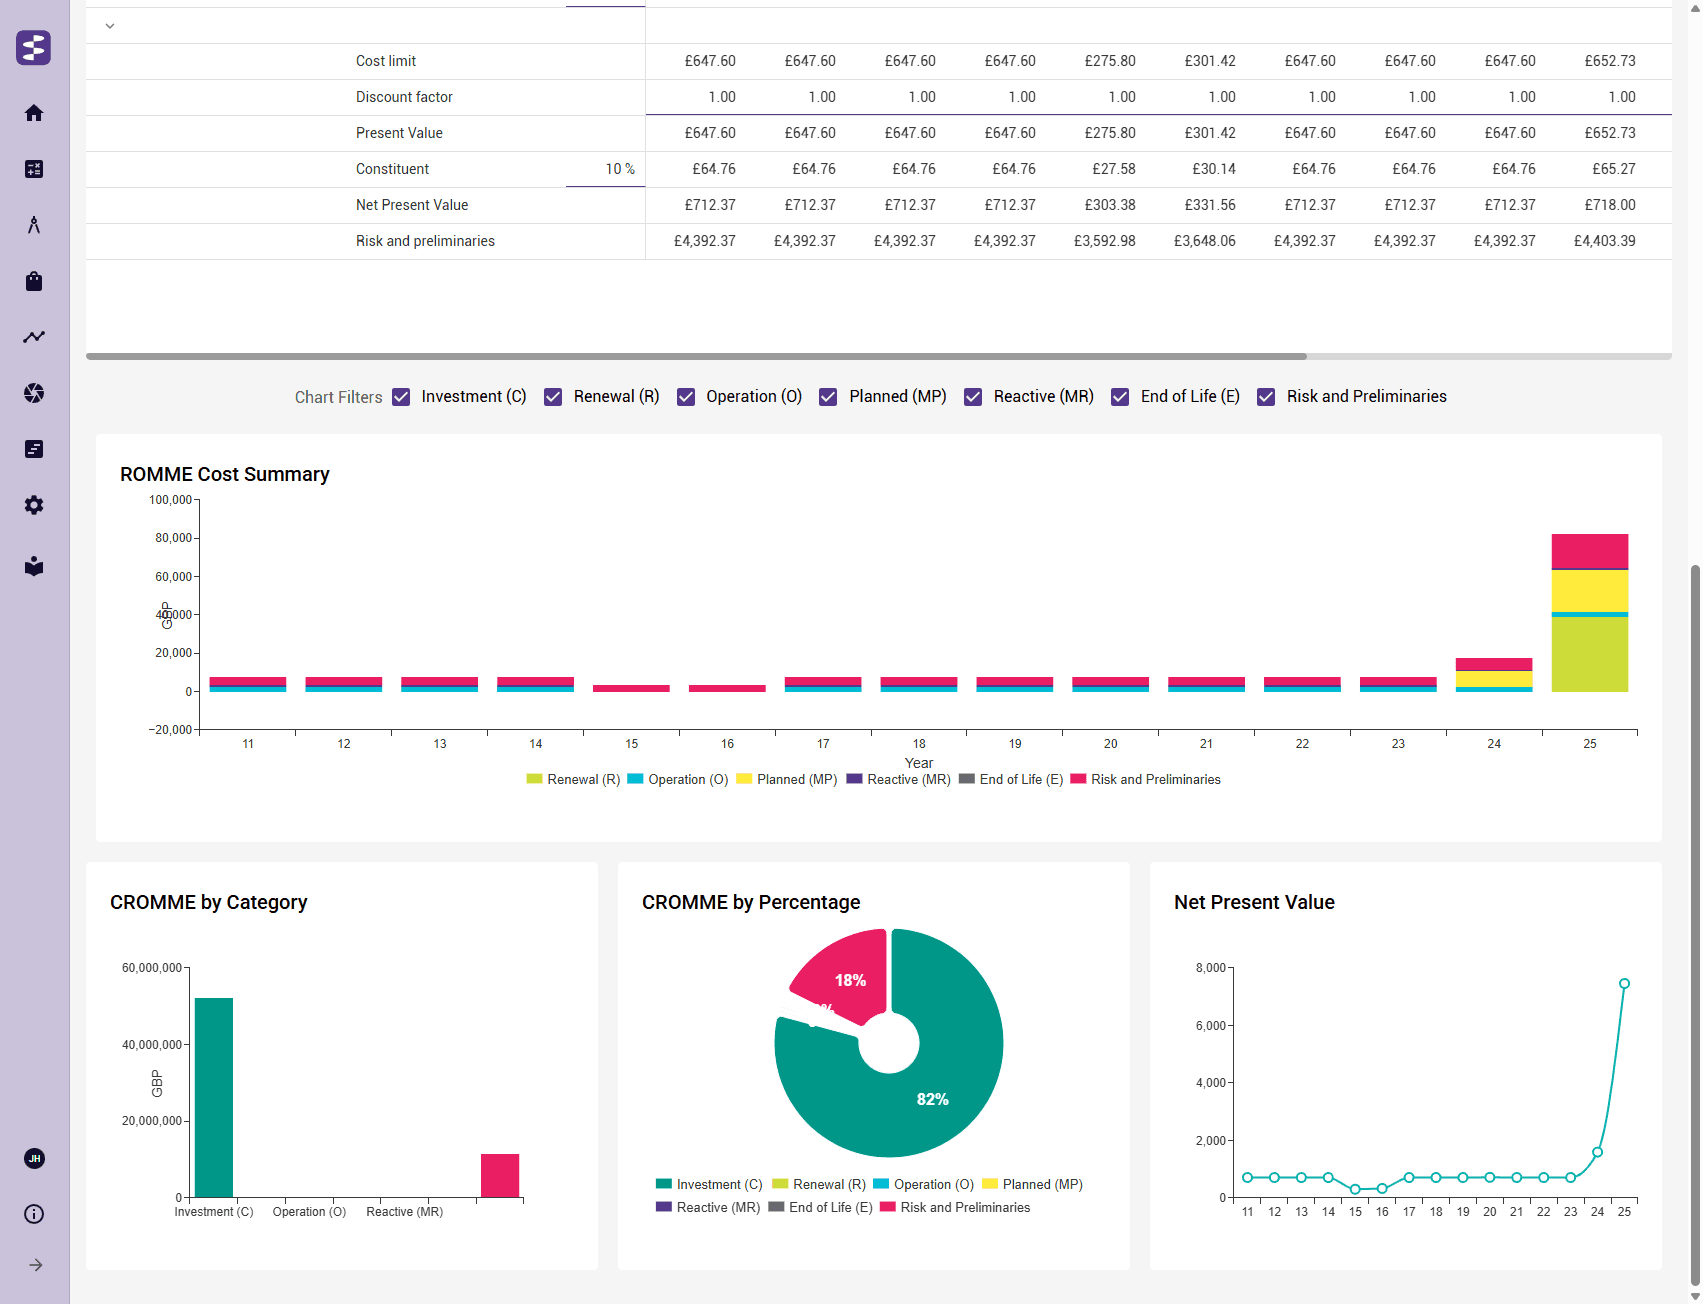Image resolution: width=1703 pixels, height=1304 pixels.
Task: Toggle the Risk and Preliminaries filter checkbox
Action: pyautogui.click(x=1266, y=397)
